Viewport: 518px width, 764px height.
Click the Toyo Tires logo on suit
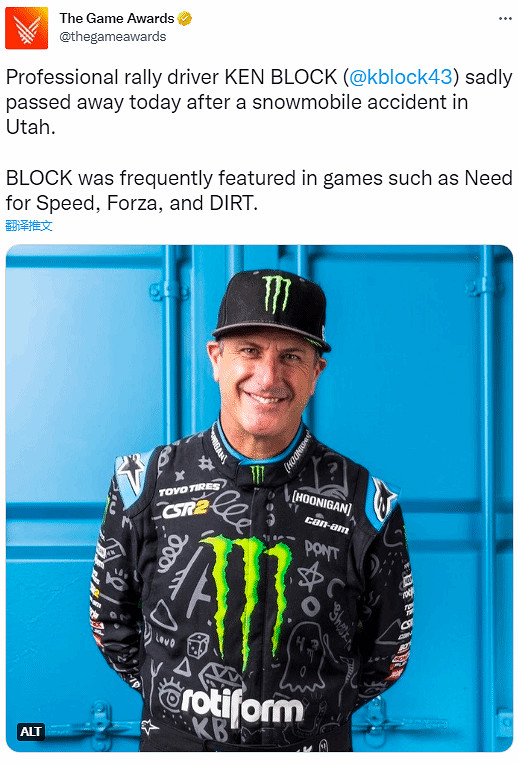(x=189, y=489)
